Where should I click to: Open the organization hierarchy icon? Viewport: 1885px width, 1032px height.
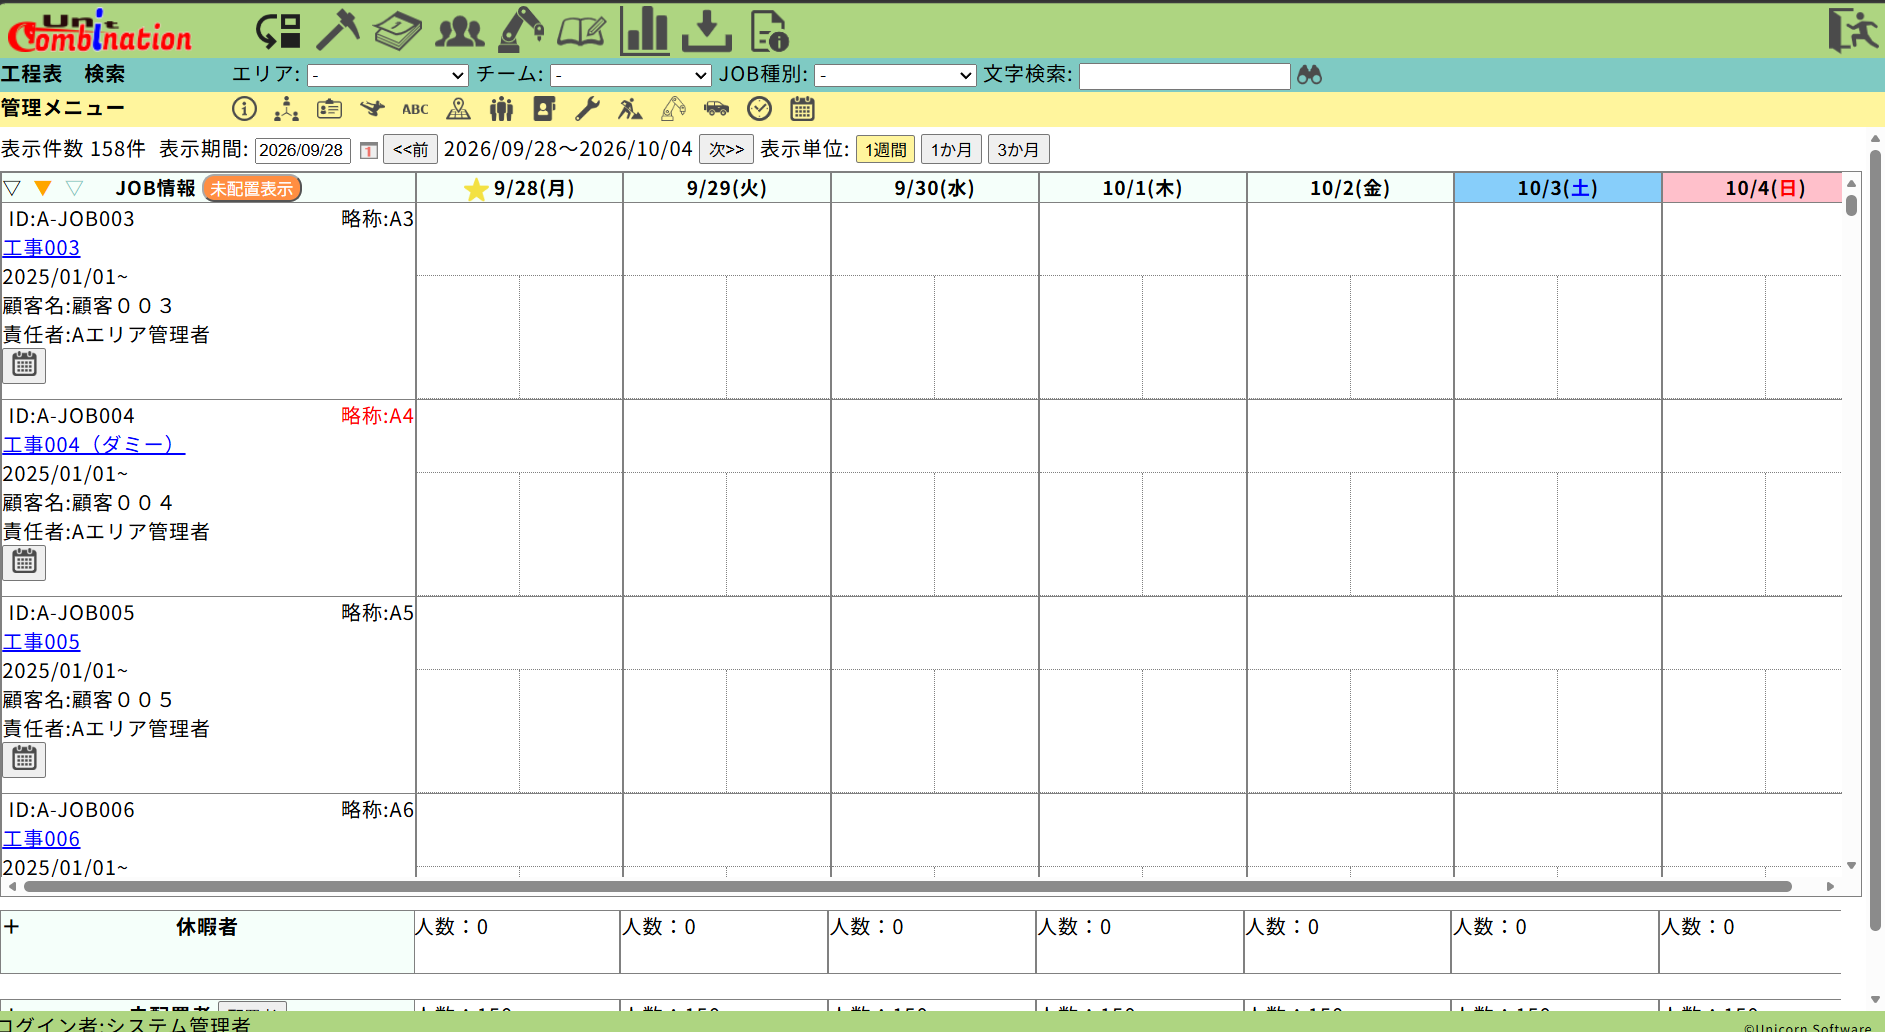point(287,109)
